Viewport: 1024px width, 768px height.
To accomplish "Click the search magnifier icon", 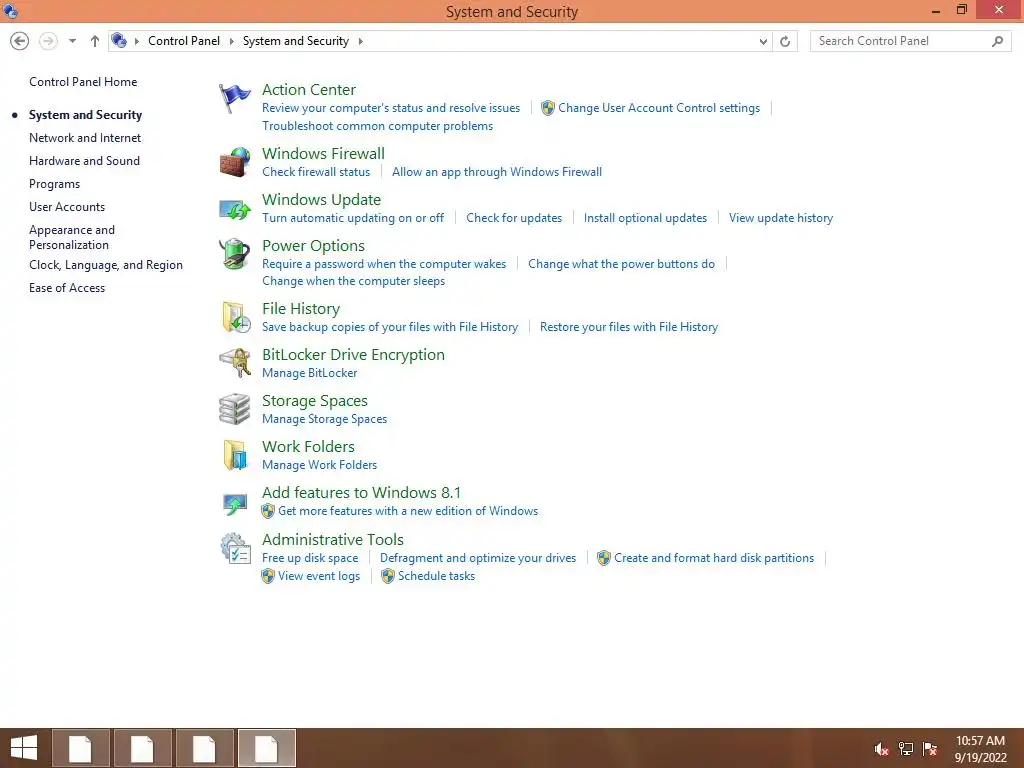I will (997, 41).
